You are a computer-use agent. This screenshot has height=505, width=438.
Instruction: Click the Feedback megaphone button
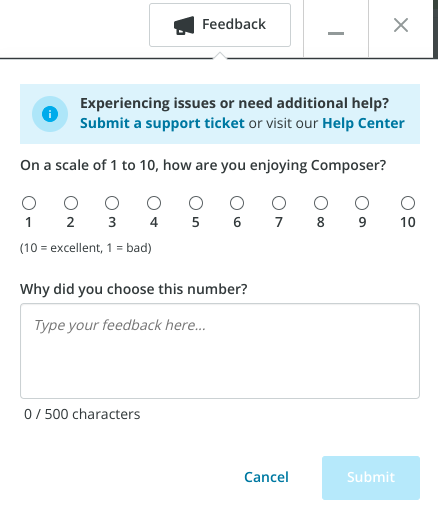click(220, 25)
